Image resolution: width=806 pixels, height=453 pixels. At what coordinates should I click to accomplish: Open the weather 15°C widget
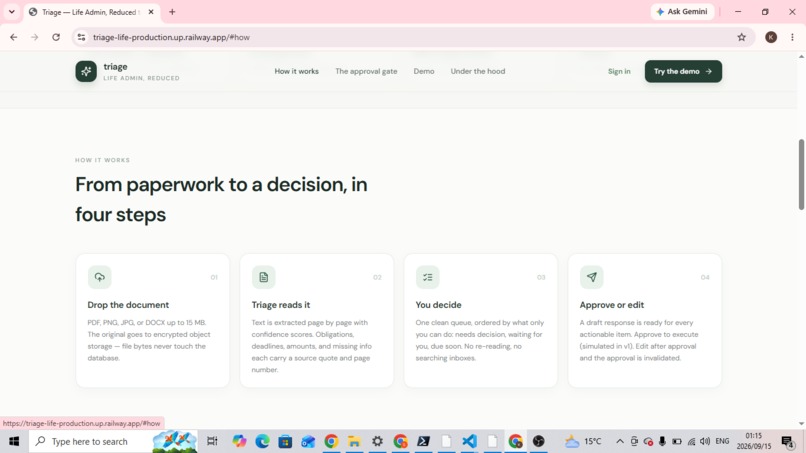(x=583, y=441)
